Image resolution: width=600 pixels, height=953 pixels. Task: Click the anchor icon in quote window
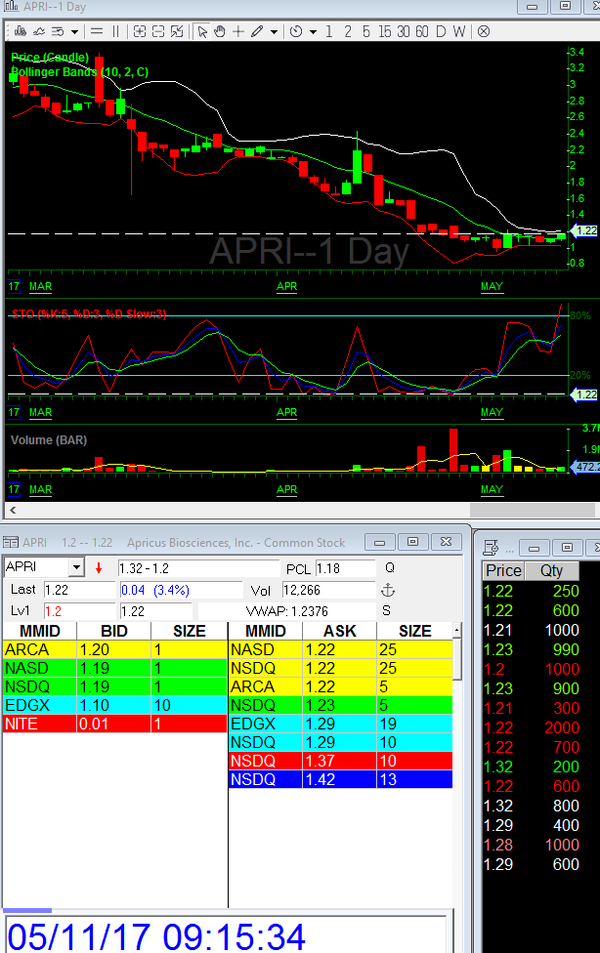pyautogui.click(x=390, y=589)
